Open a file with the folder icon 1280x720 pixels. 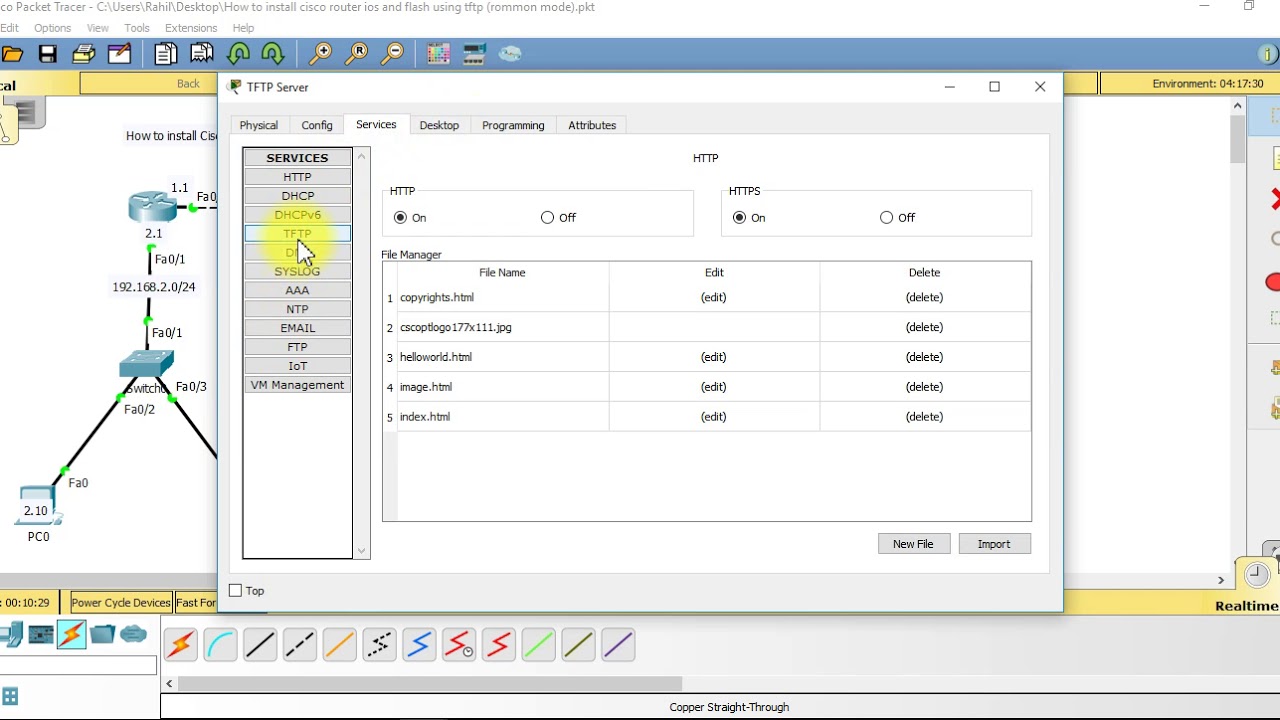[12, 54]
